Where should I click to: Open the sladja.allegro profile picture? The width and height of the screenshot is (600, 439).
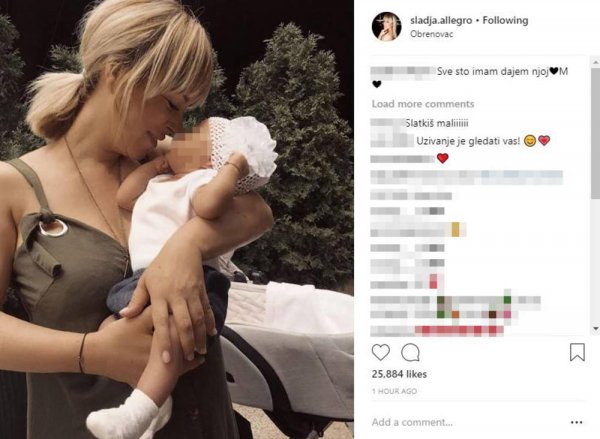[386, 26]
